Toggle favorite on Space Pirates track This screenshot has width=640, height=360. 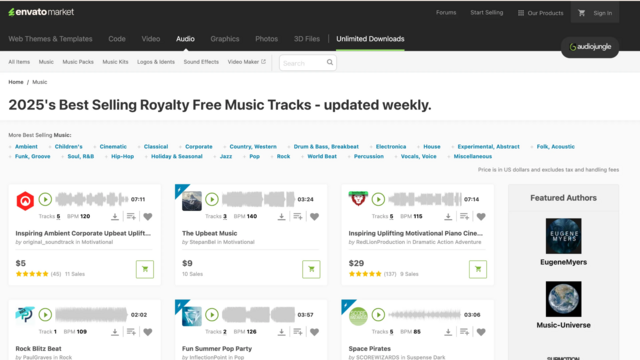point(481,332)
